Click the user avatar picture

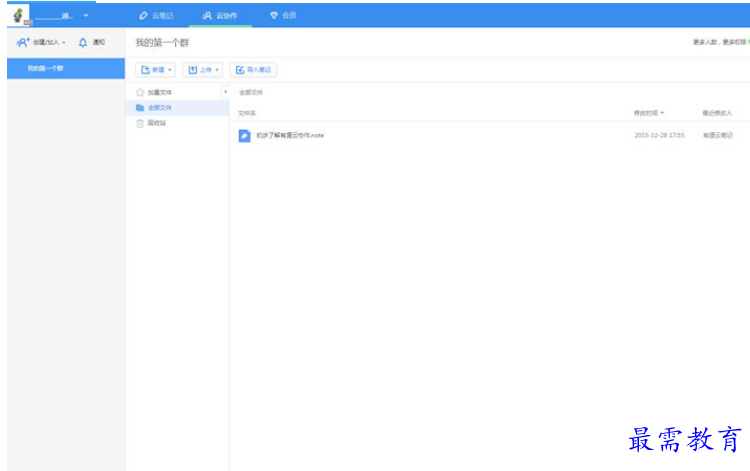19,15
